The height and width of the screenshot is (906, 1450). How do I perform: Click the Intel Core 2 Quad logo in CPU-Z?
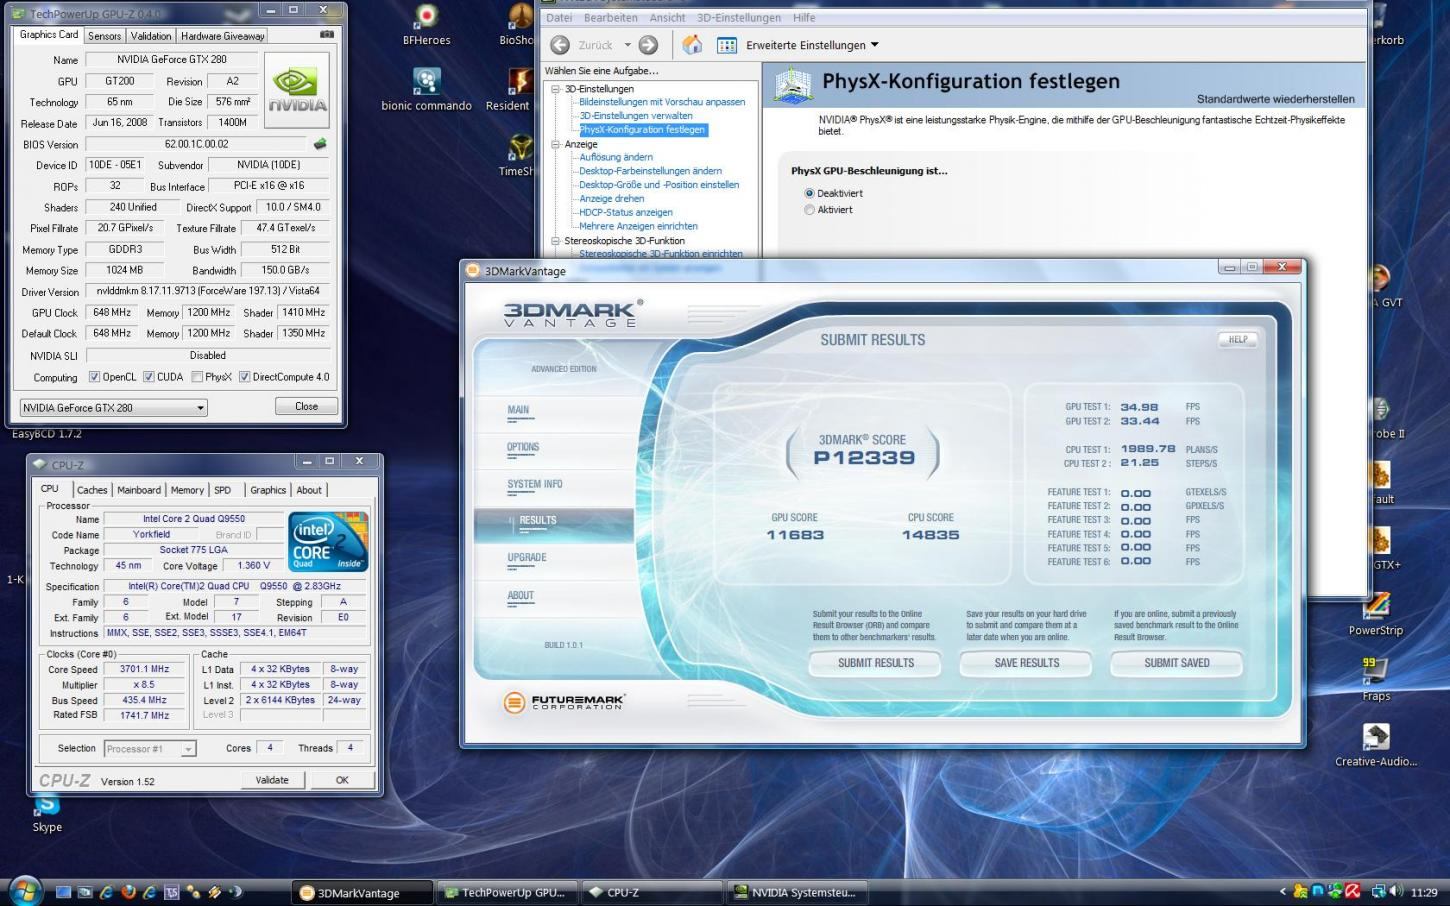[328, 542]
